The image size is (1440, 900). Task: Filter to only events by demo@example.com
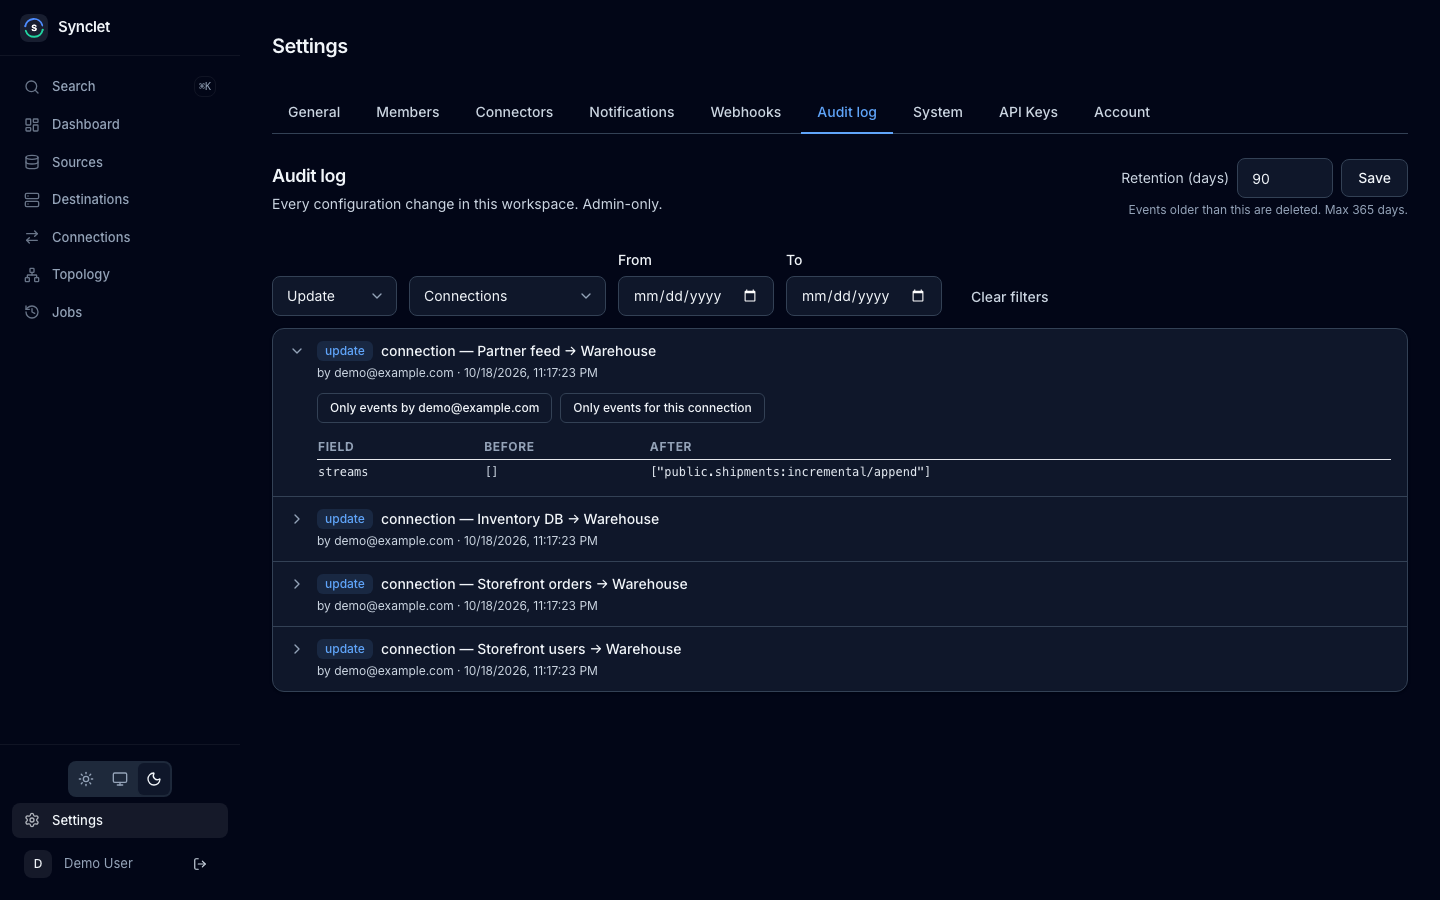tap(434, 408)
